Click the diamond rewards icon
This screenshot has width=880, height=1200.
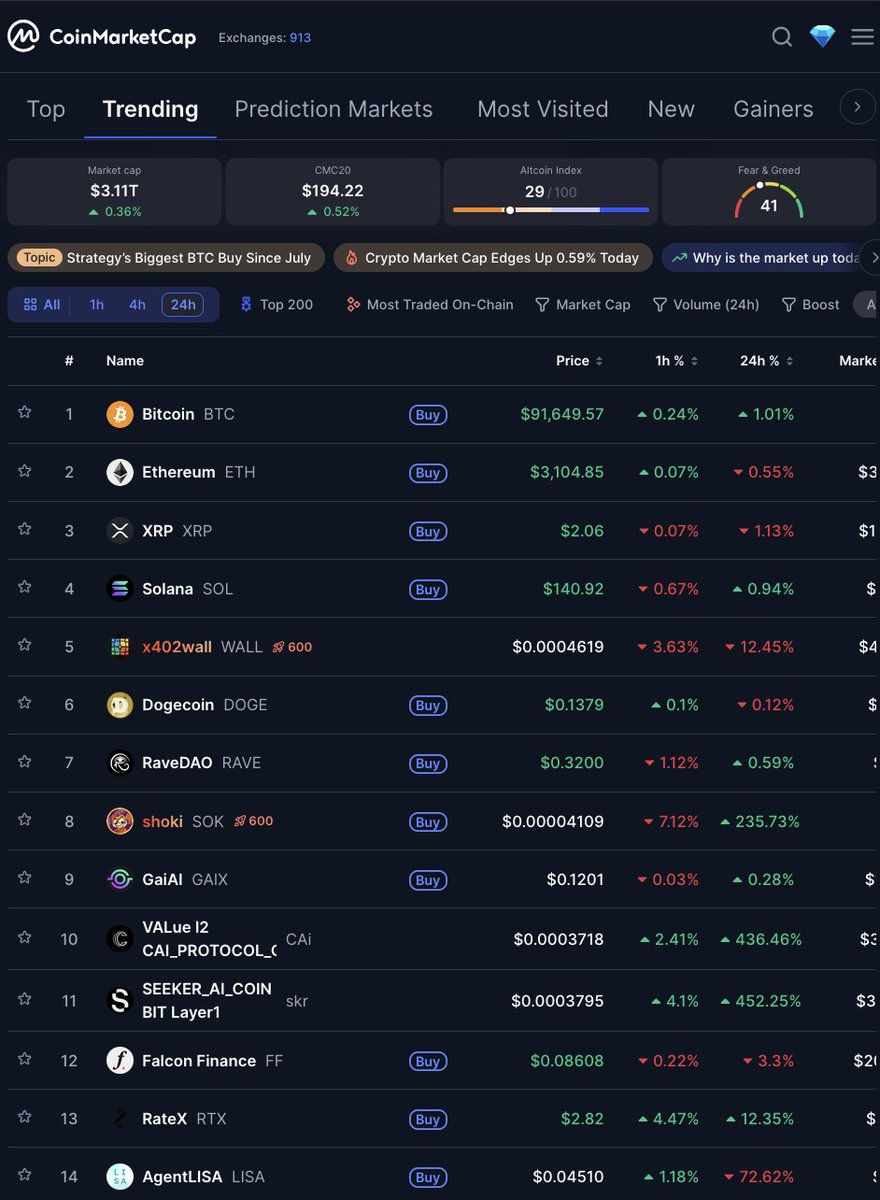click(x=822, y=36)
